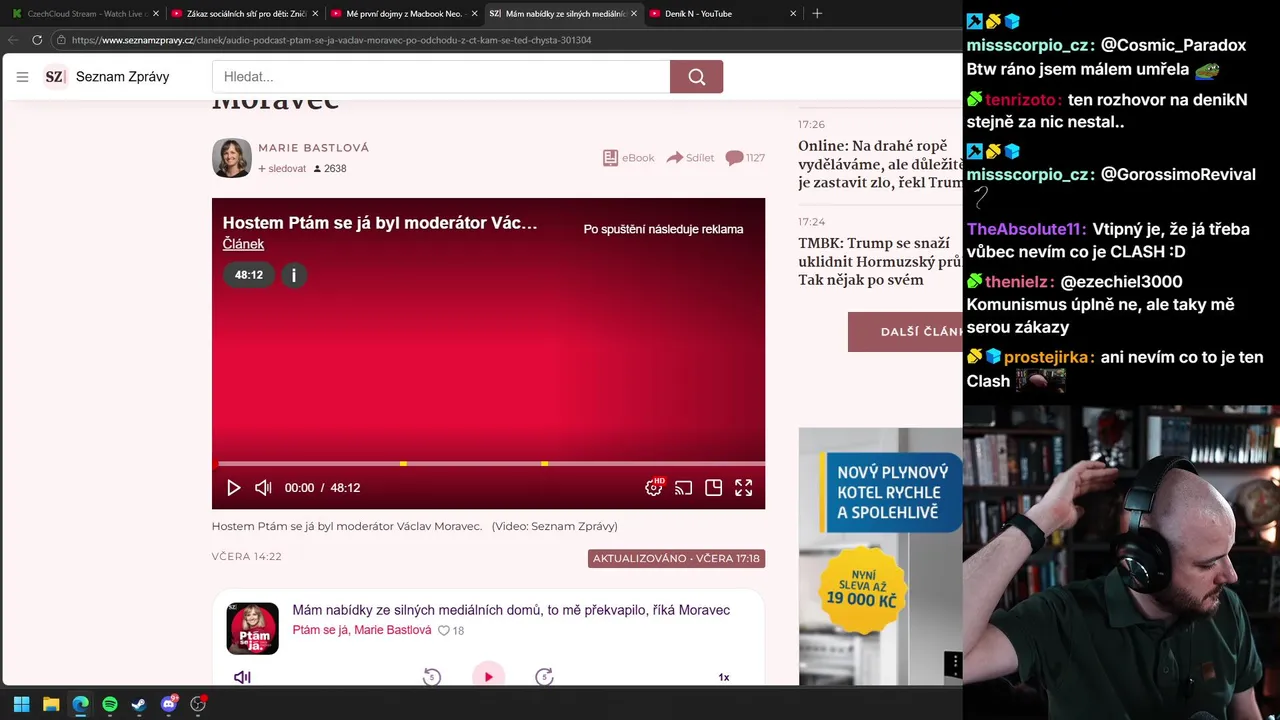
Task: Open Discord from taskbar
Action: [x=169, y=704]
